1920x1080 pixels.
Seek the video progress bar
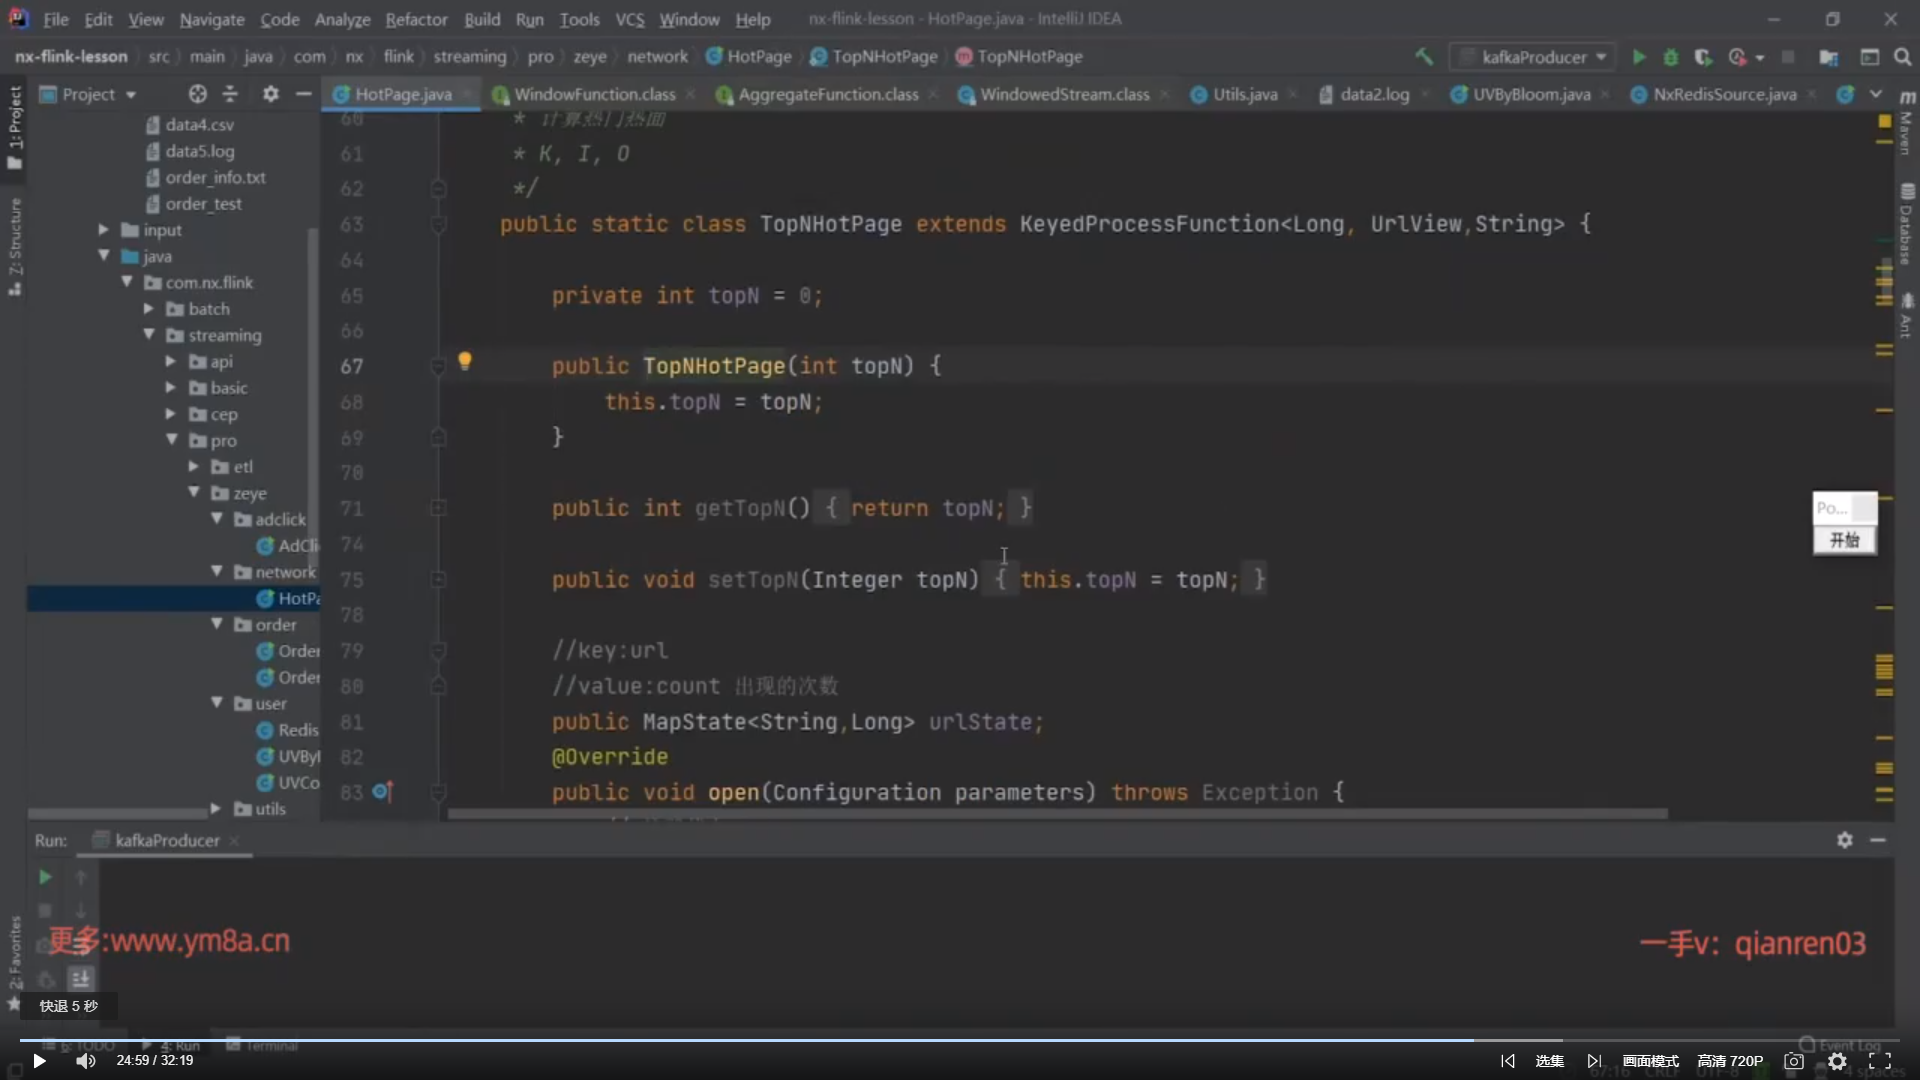pos(960,1040)
